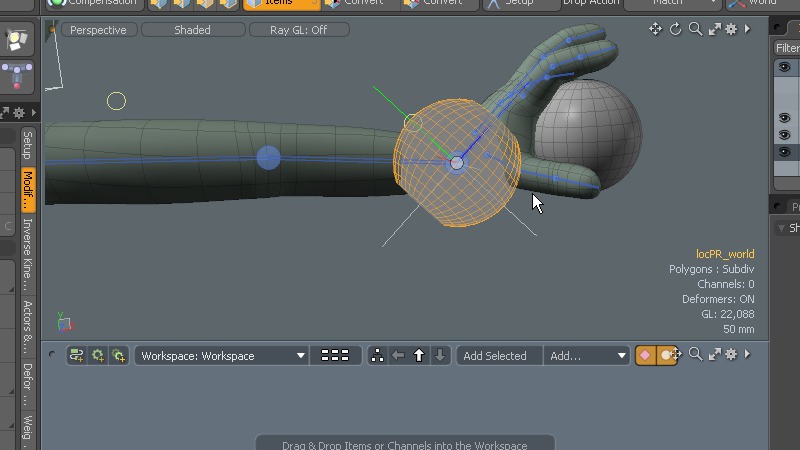800x450 pixels.
Task: Click the zoom magnifier in the Workspace panel
Action: (695, 354)
